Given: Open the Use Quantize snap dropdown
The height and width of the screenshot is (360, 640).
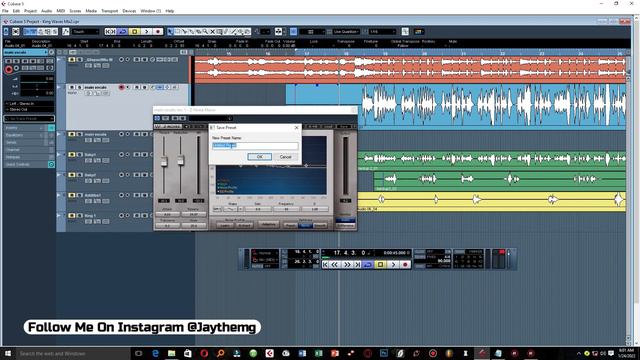Looking at the screenshot, I should [346, 31].
